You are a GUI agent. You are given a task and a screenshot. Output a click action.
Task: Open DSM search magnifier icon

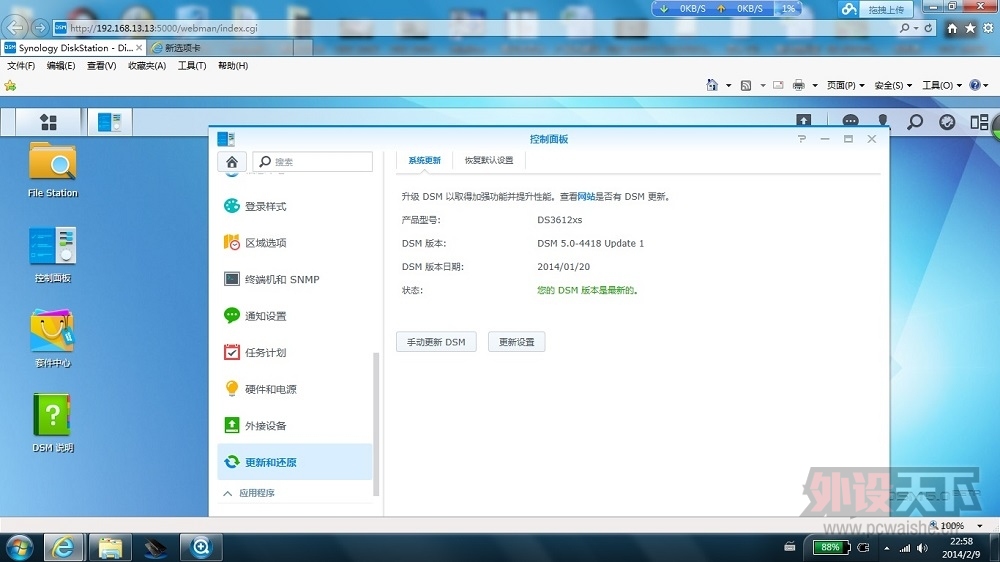[x=915, y=121]
